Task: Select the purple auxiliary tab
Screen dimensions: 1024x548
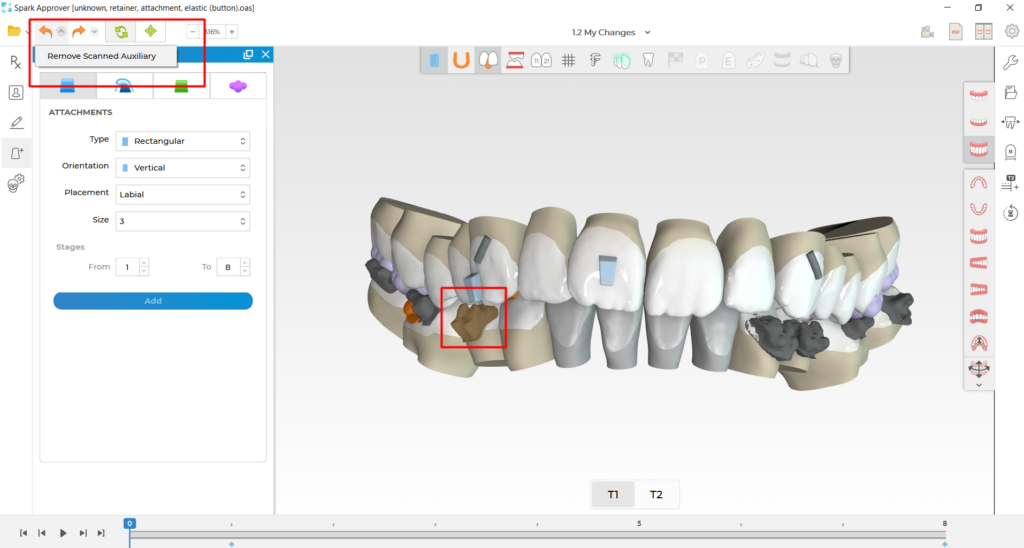Action: point(238,86)
